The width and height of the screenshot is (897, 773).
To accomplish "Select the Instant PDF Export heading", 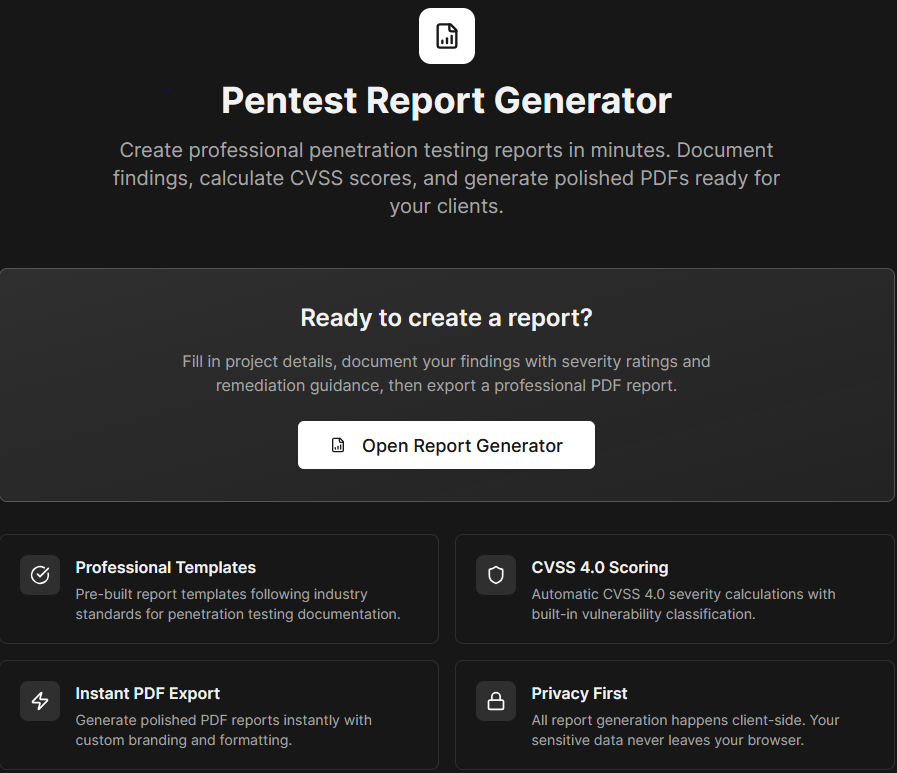I will 147,693.
